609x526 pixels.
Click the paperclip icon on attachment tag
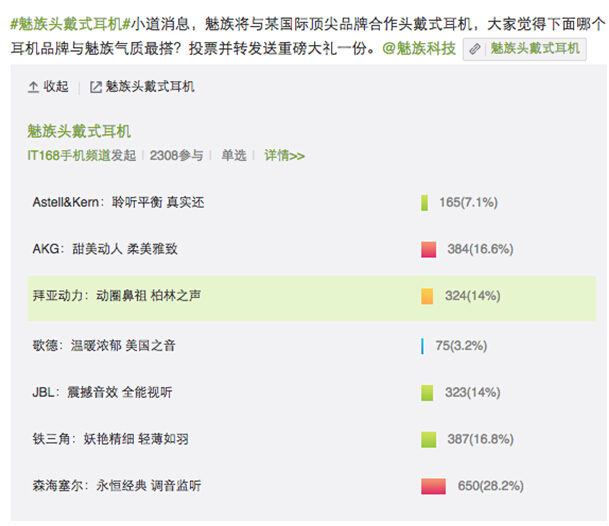[x=474, y=49]
